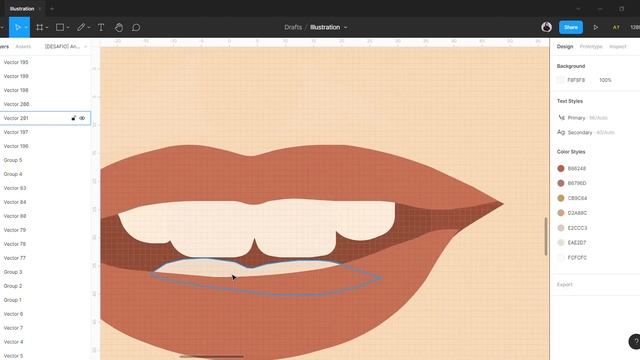Select the Frame tool
Viewport: 640px width, 360px height.
40,27
